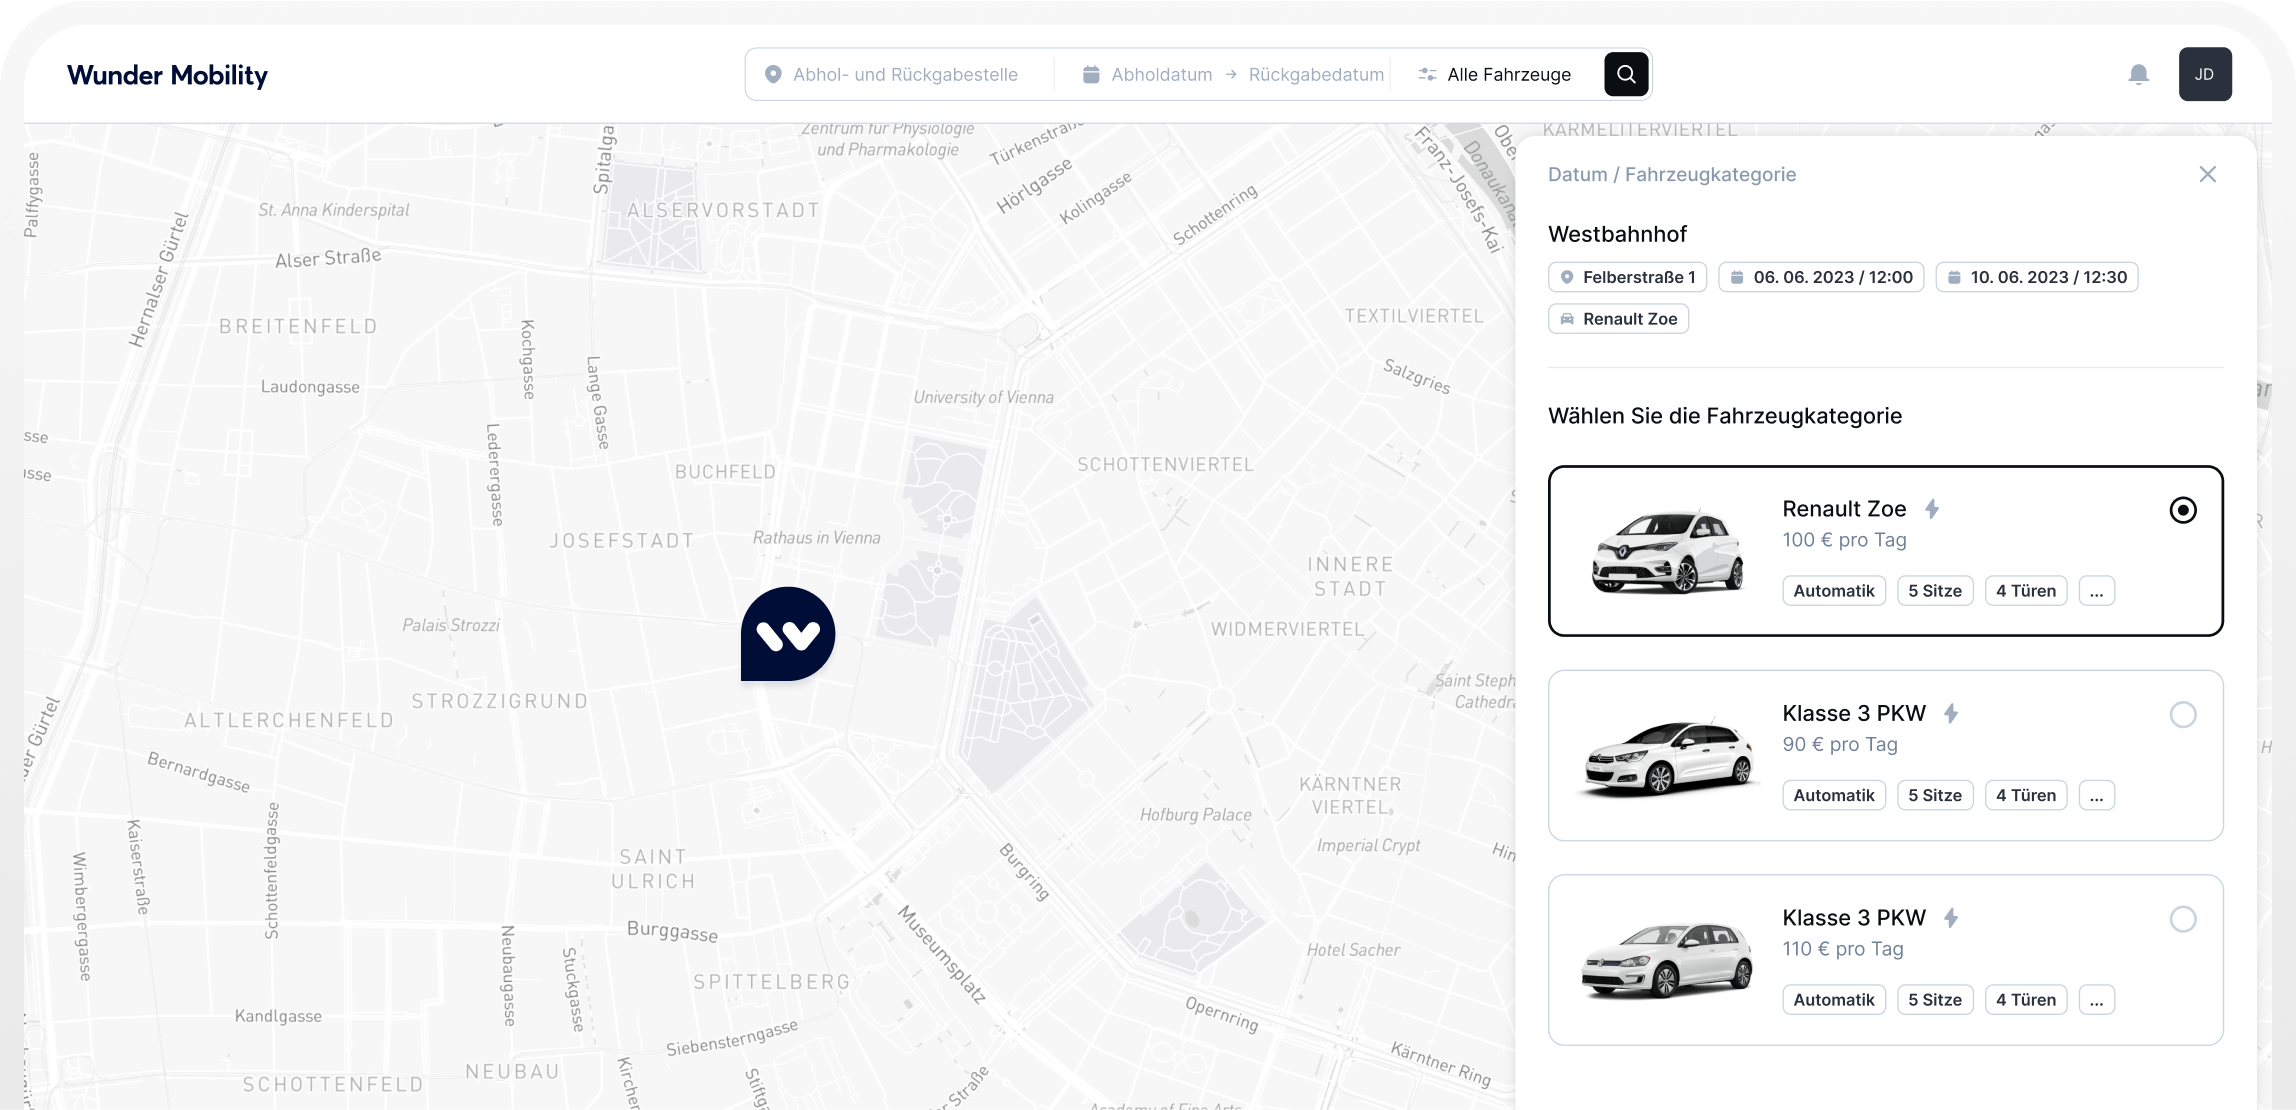Viewport: 2296px width, 1110px height.
Task: Select the Renault Zoe radio button
Action: (2182, 510)
